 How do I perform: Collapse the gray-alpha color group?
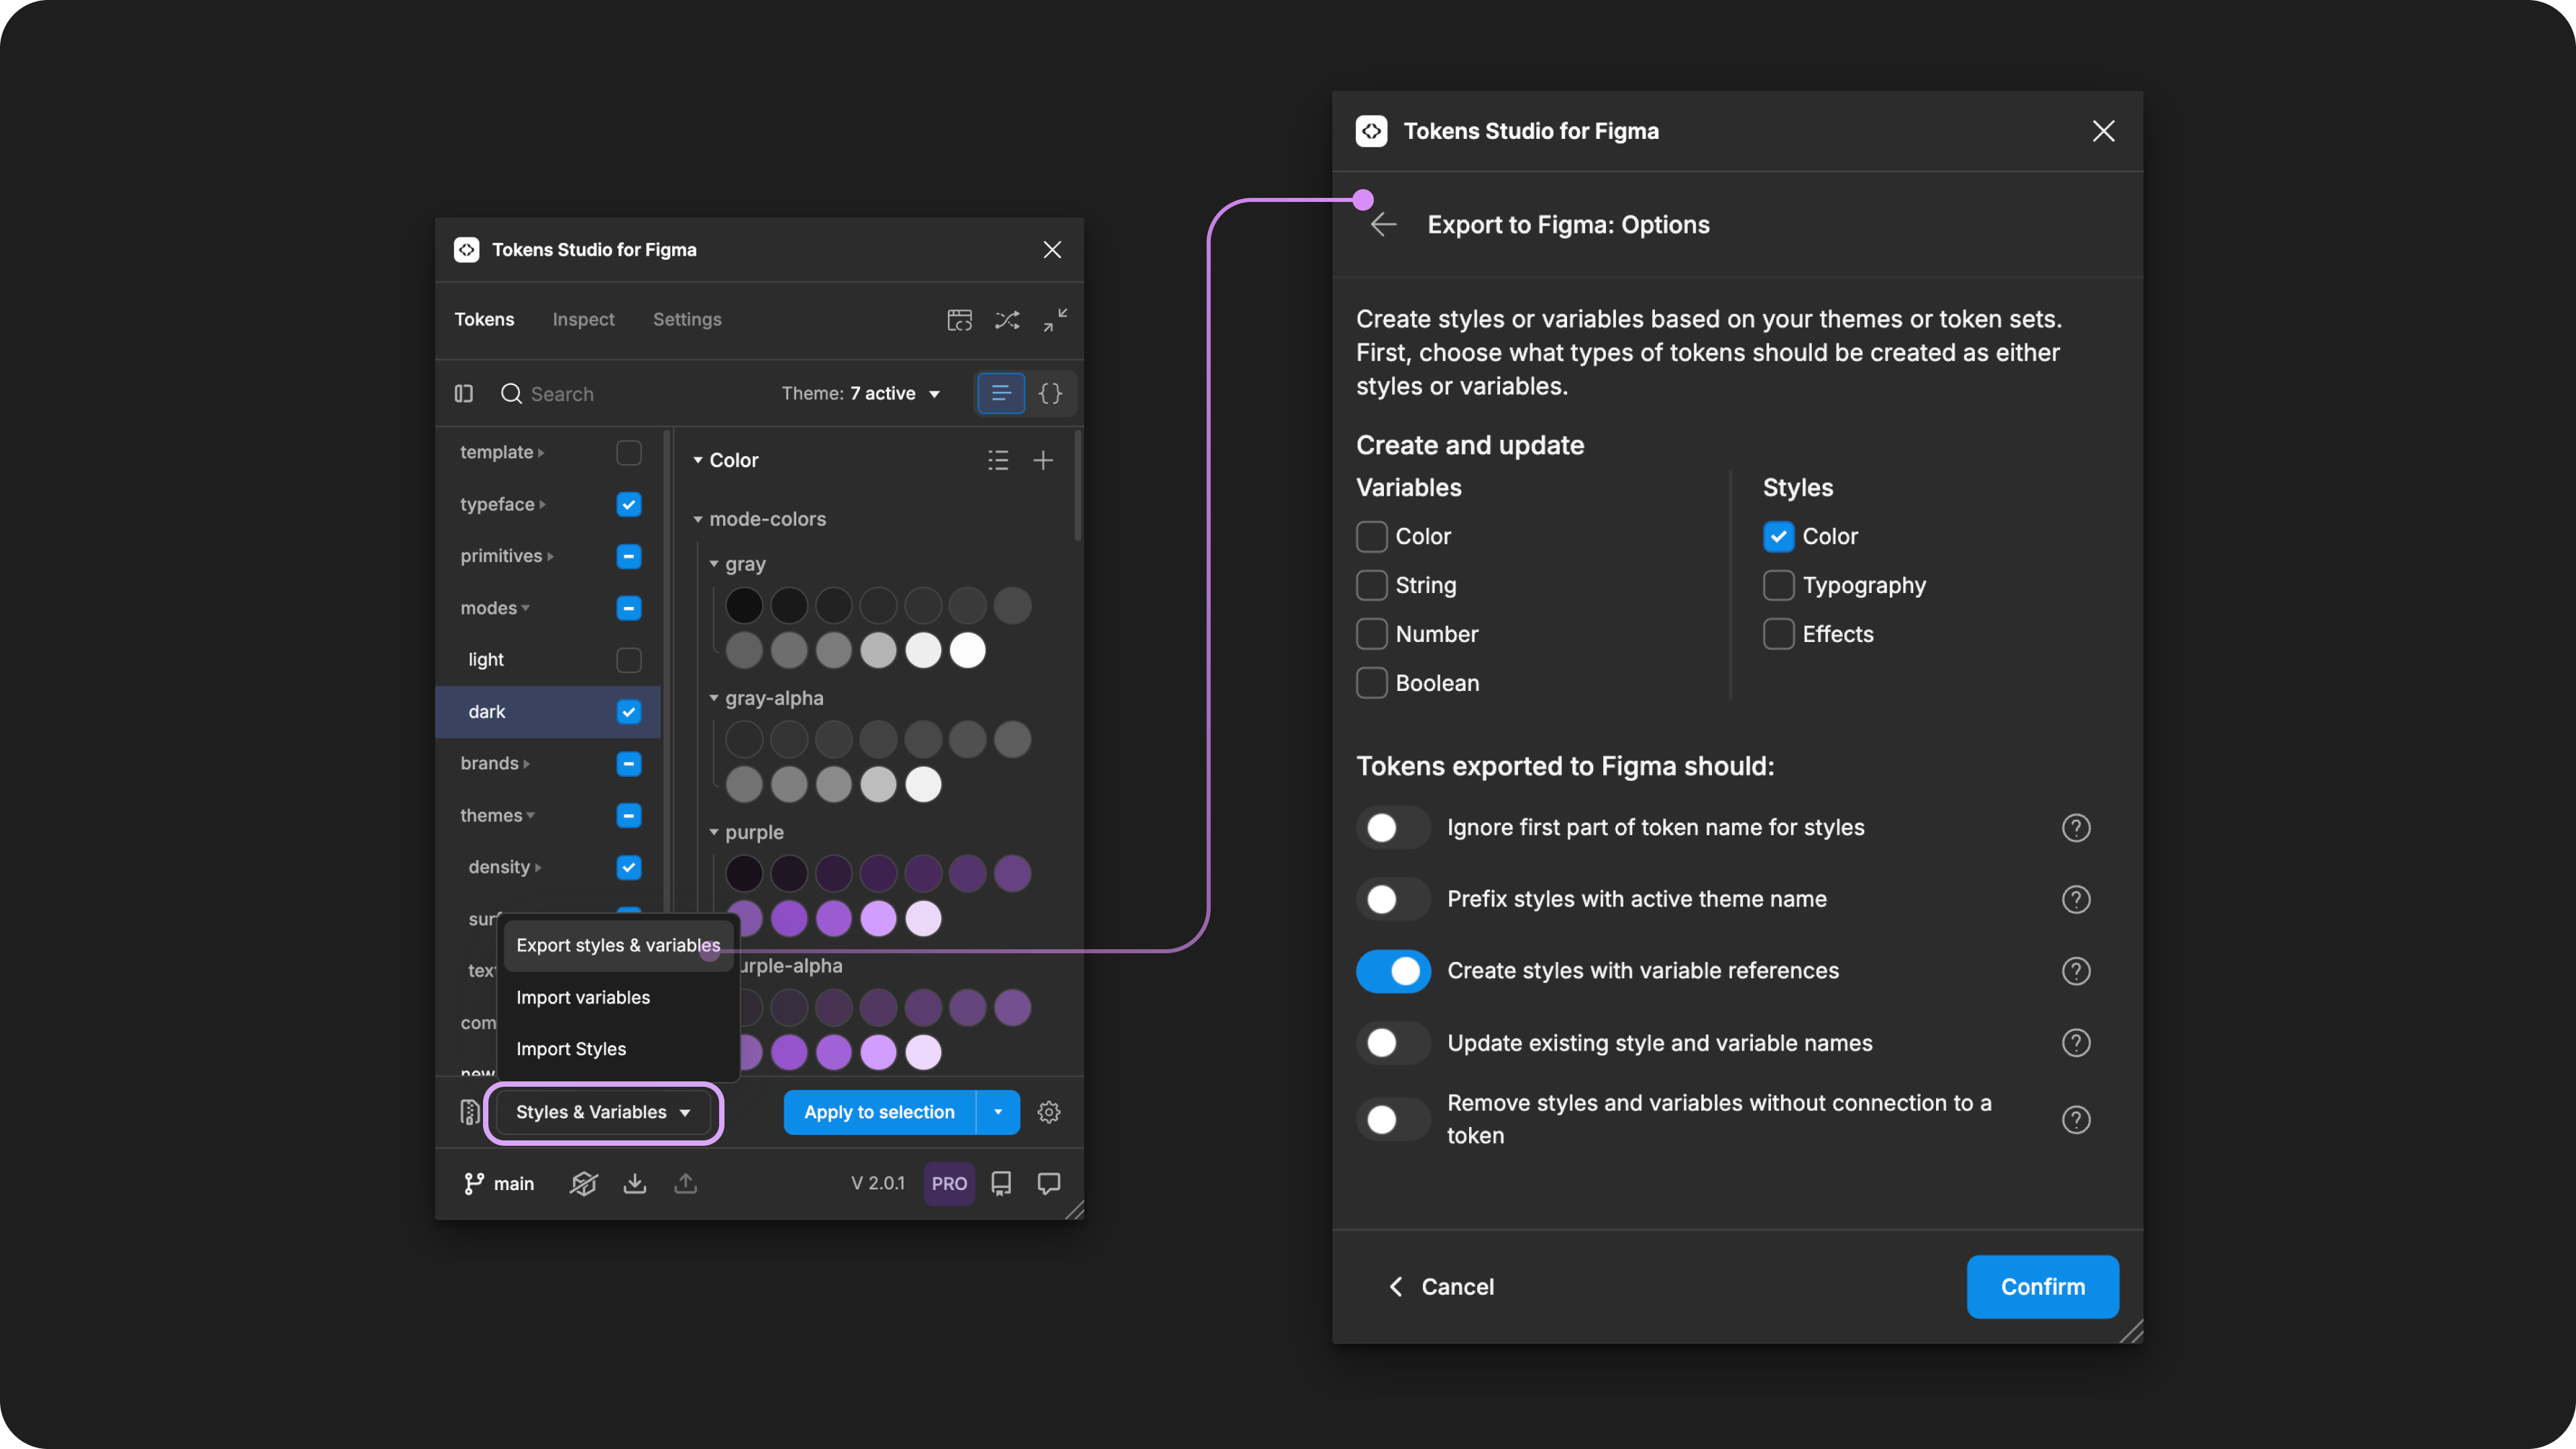(714, 698)
